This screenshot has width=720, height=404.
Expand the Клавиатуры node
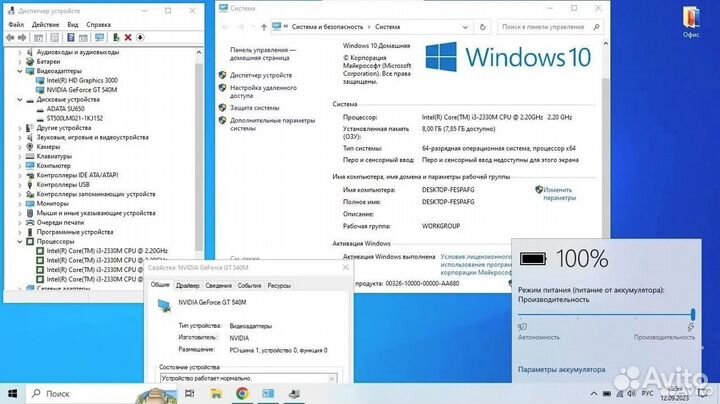[x=20, y=157]
